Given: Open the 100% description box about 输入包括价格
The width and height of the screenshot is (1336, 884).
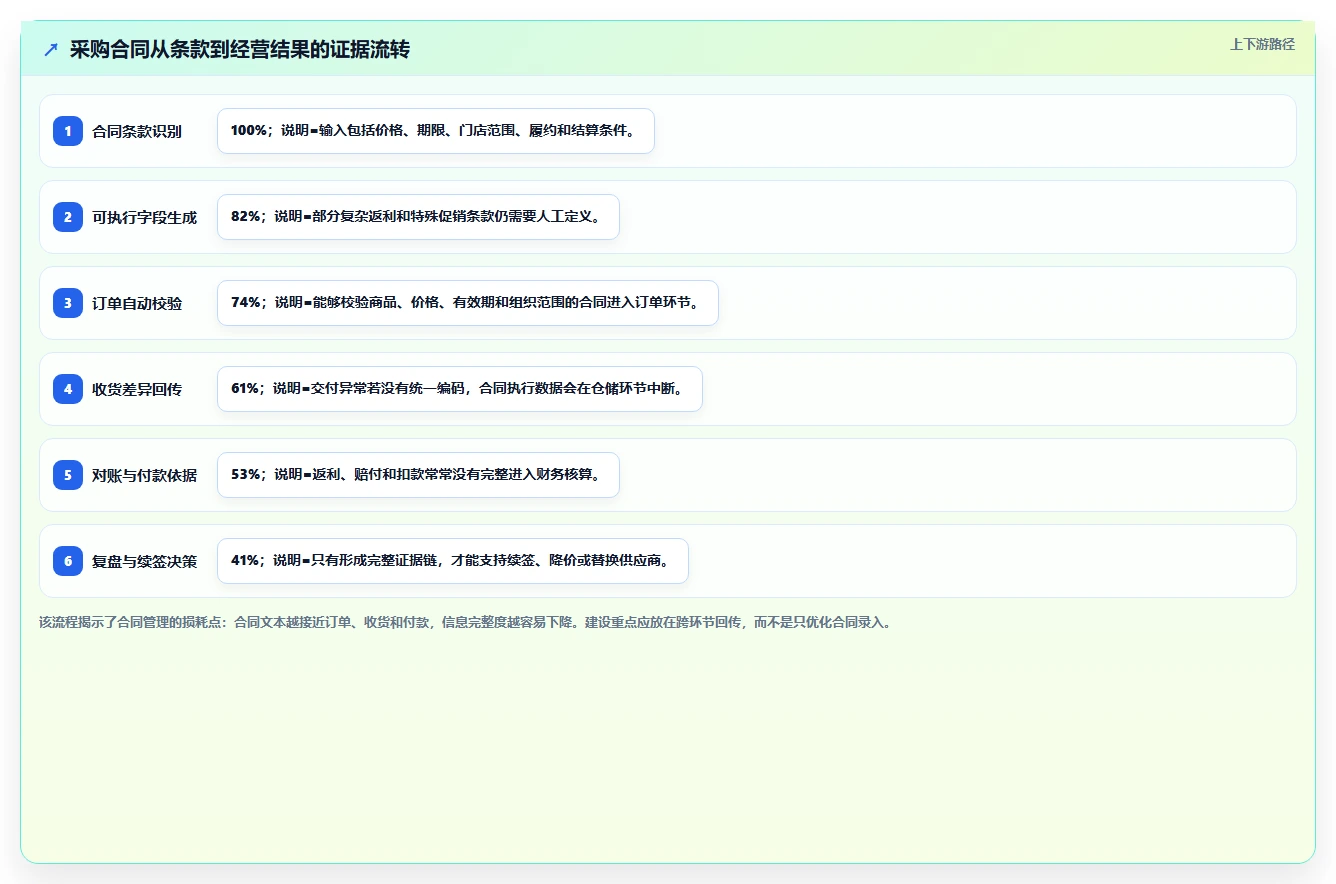Looking at the screenshot, I should (x=436, y=131).
